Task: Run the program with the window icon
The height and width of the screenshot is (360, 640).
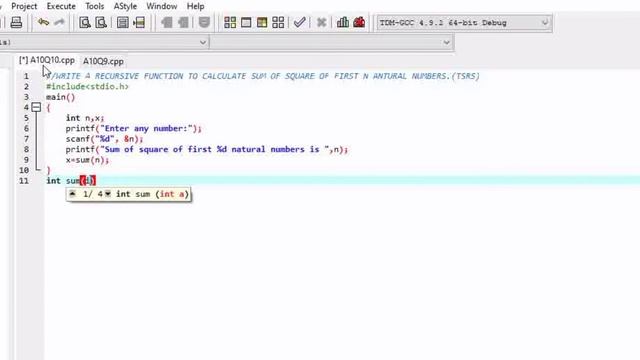Action: point(246,22)
